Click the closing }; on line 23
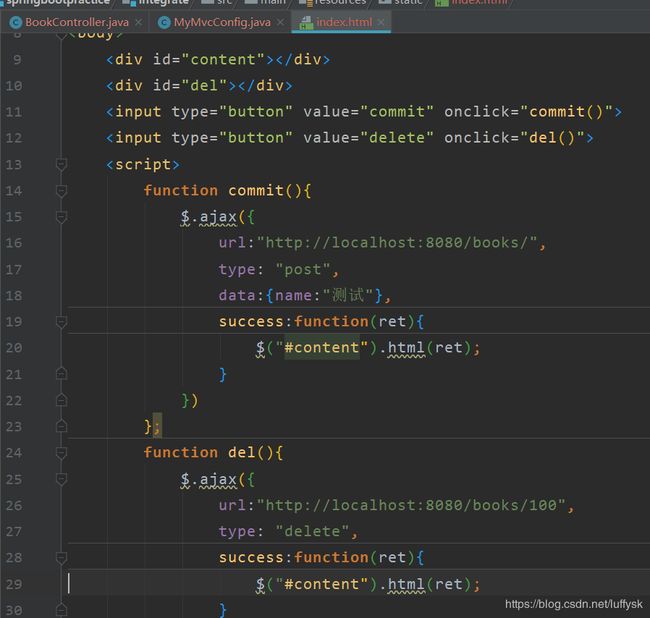The width and height of the screenshot is (650, 618). tap(152, 427)
